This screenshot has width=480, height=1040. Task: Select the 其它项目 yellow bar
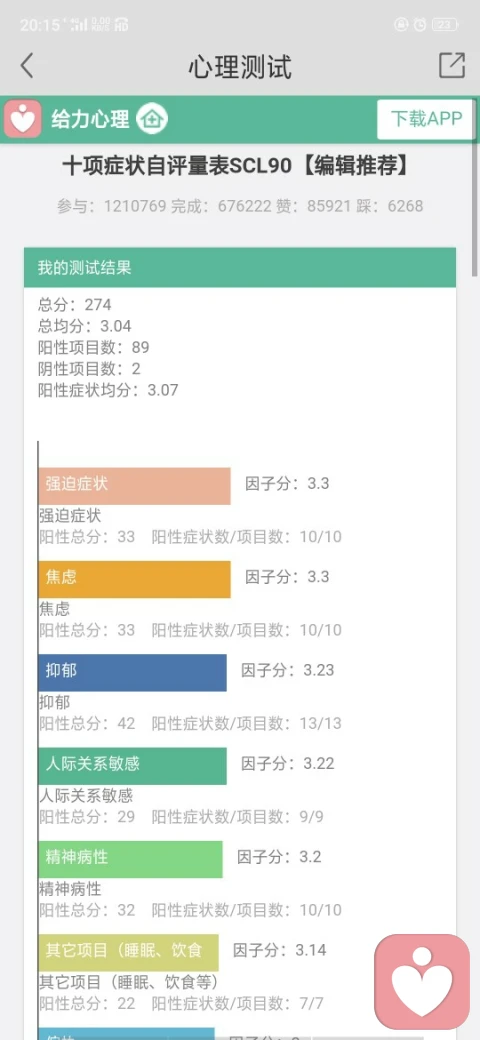coord(129,952)
